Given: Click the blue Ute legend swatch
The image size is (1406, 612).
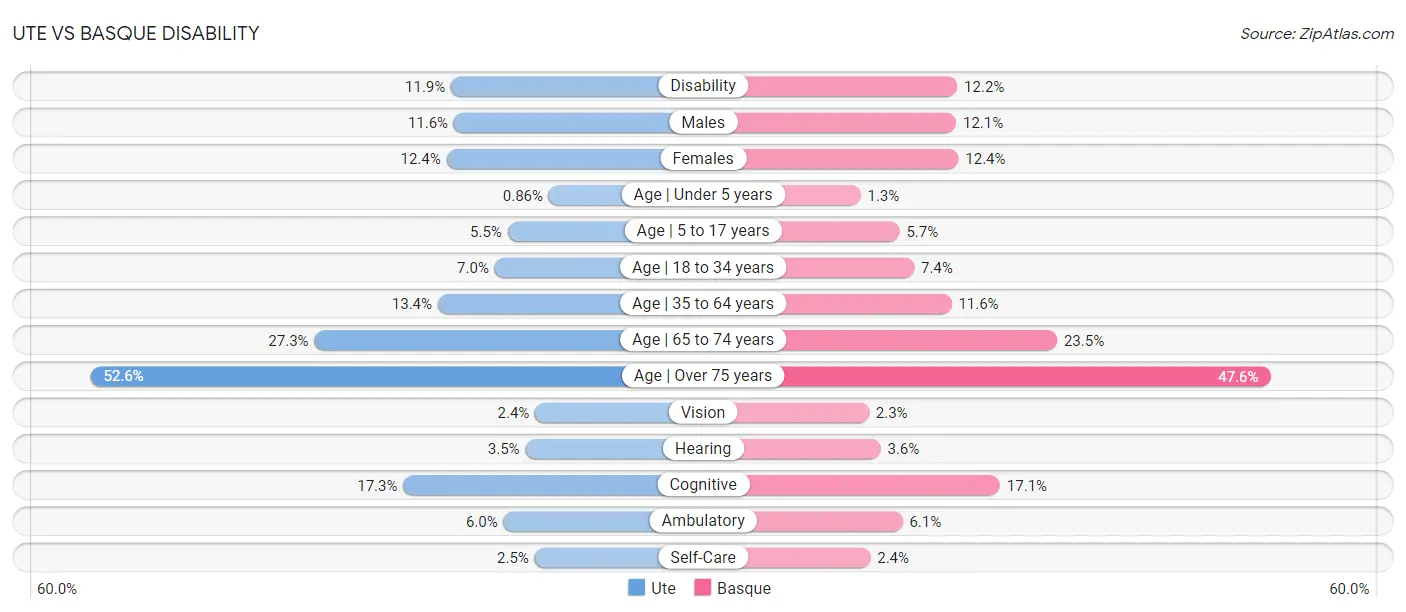Looking at the screenshot, I should click(636, 588).
